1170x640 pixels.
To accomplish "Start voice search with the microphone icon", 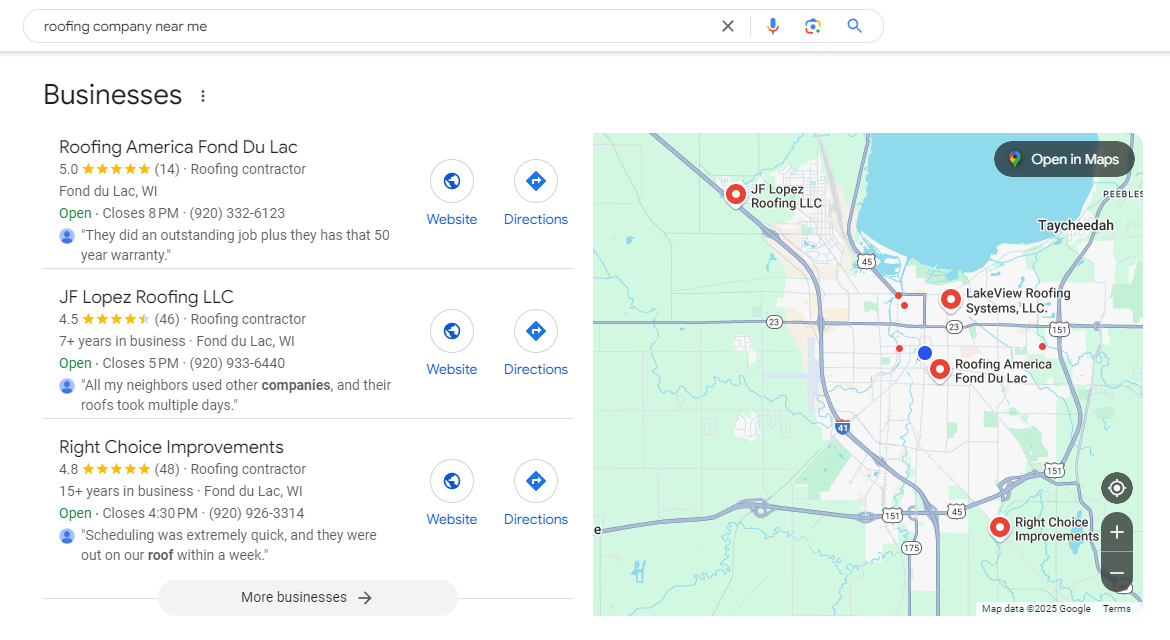I will click(x=772, y=26).
